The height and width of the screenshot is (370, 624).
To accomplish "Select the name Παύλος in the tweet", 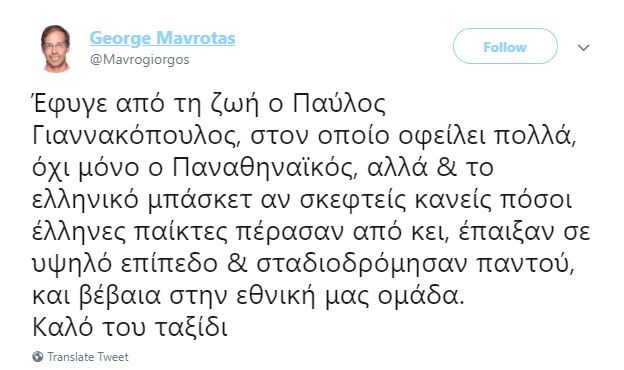I will tap(339, 105).
